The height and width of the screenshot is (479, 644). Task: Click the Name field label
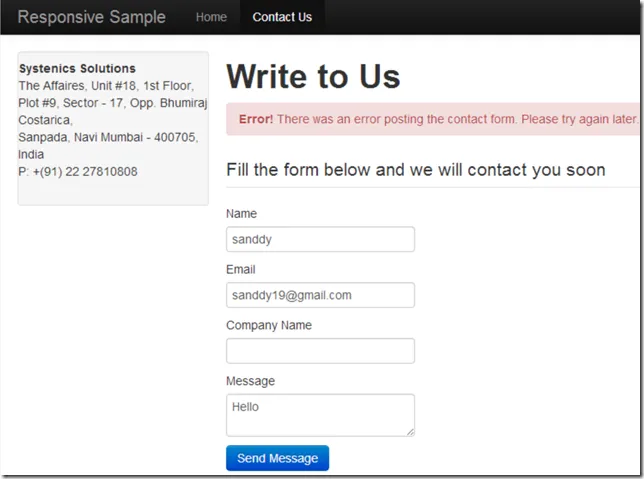pos(241,214)
